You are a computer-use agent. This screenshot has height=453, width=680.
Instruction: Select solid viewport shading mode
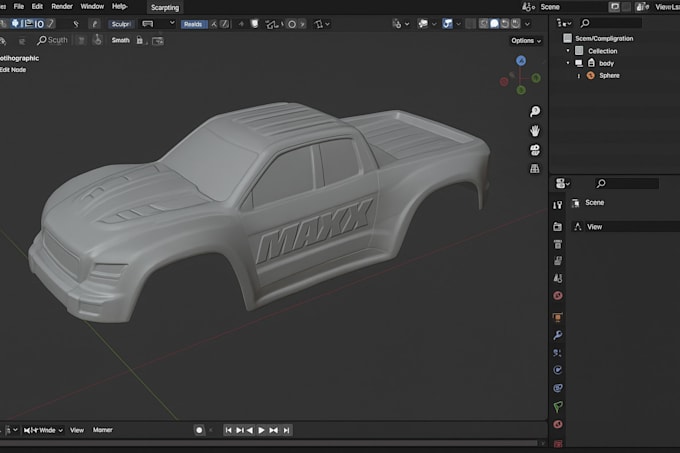point(494,24)
